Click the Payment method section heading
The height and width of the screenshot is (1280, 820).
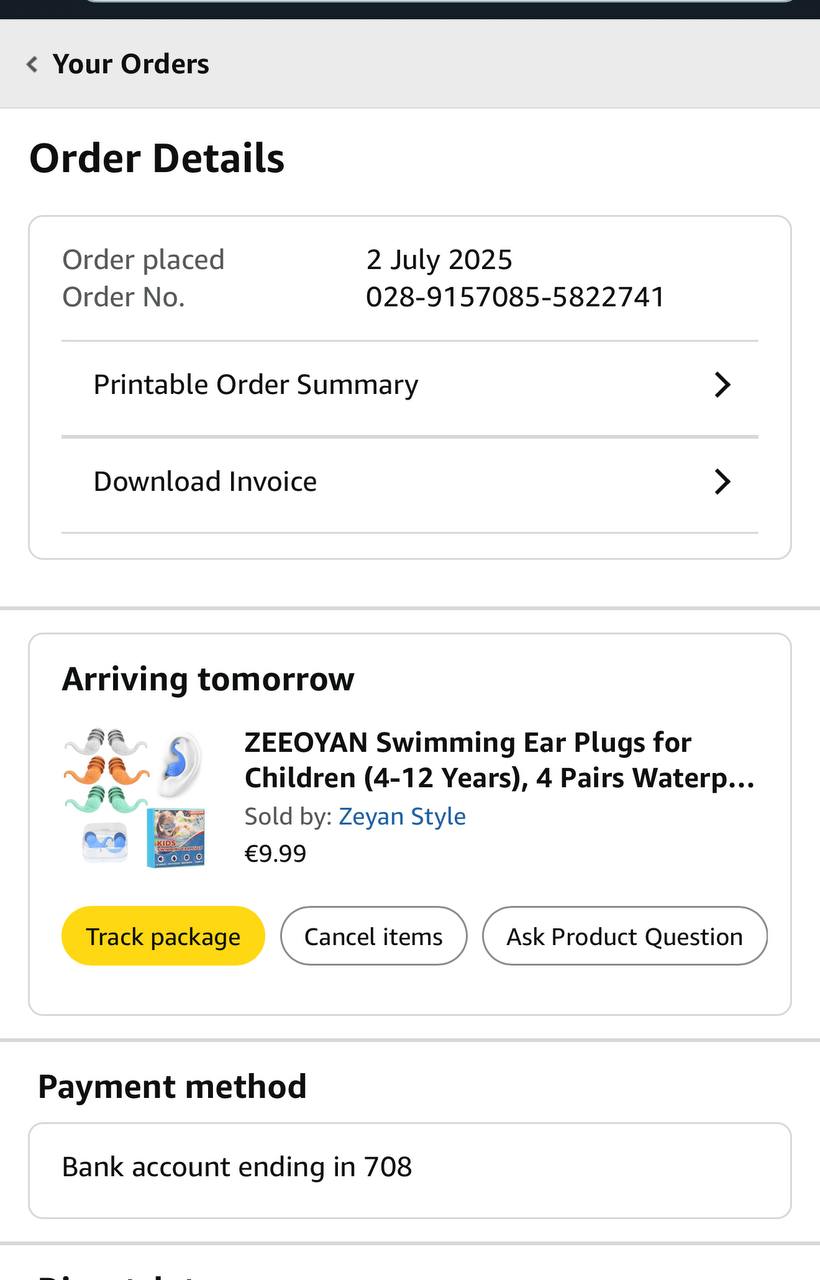click(172, 1086)
